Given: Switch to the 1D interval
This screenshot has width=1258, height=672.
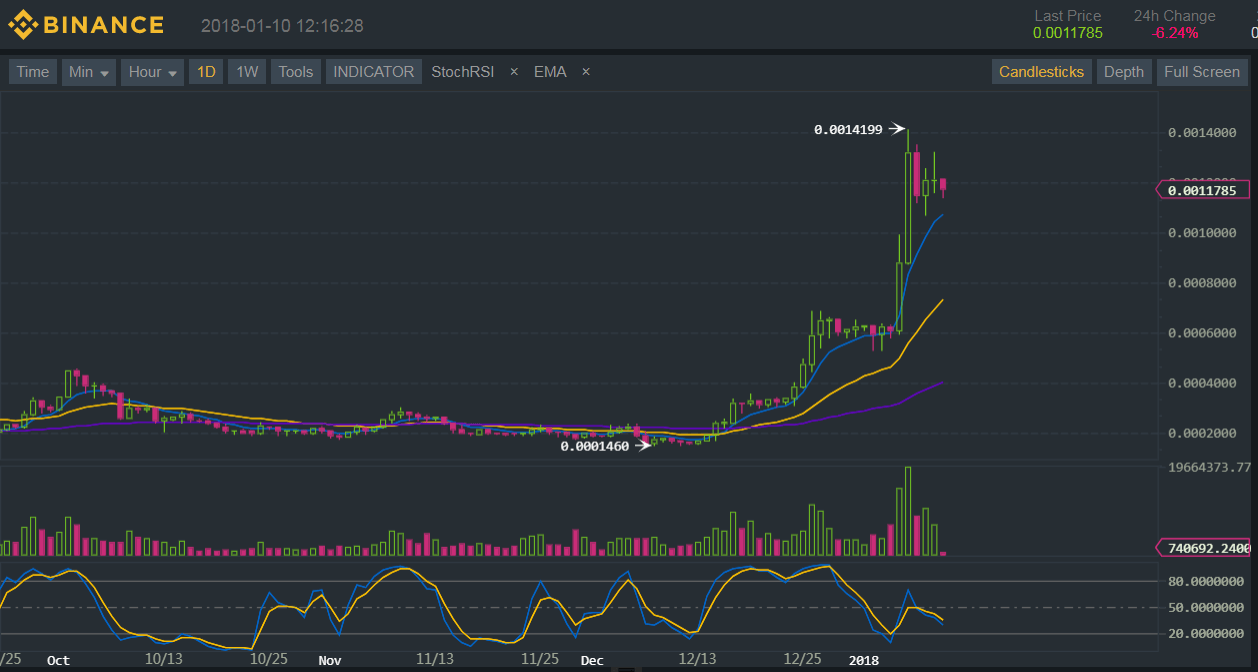Looking at the screenshot, I should pyautogui.click(x=206, y=72).
